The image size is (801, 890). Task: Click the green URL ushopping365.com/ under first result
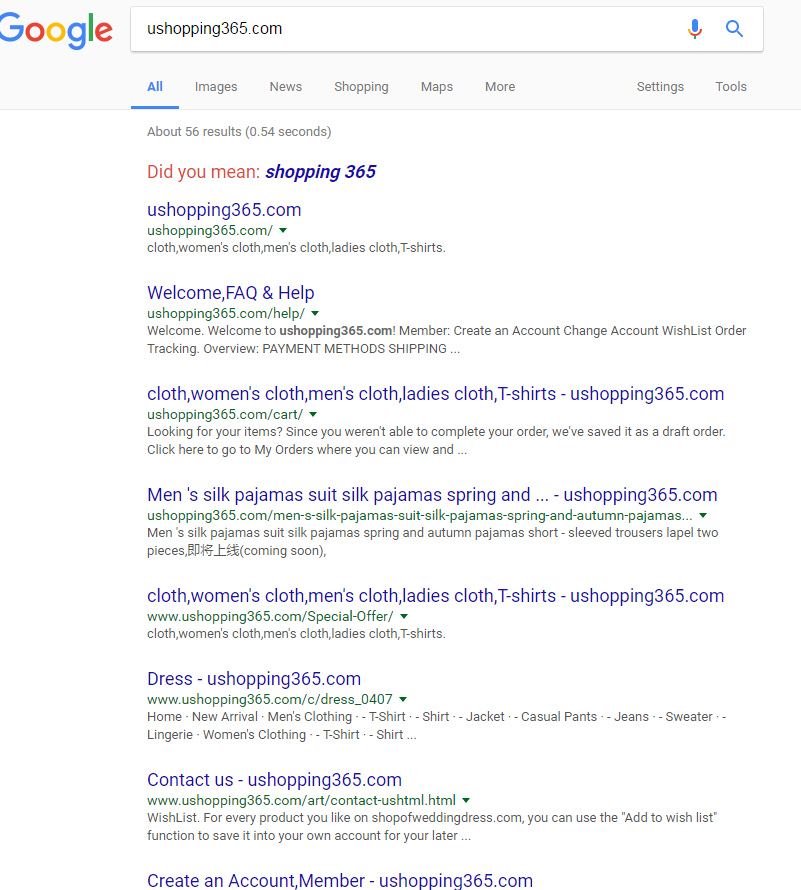pyautogui.click(x=209, y=230)
